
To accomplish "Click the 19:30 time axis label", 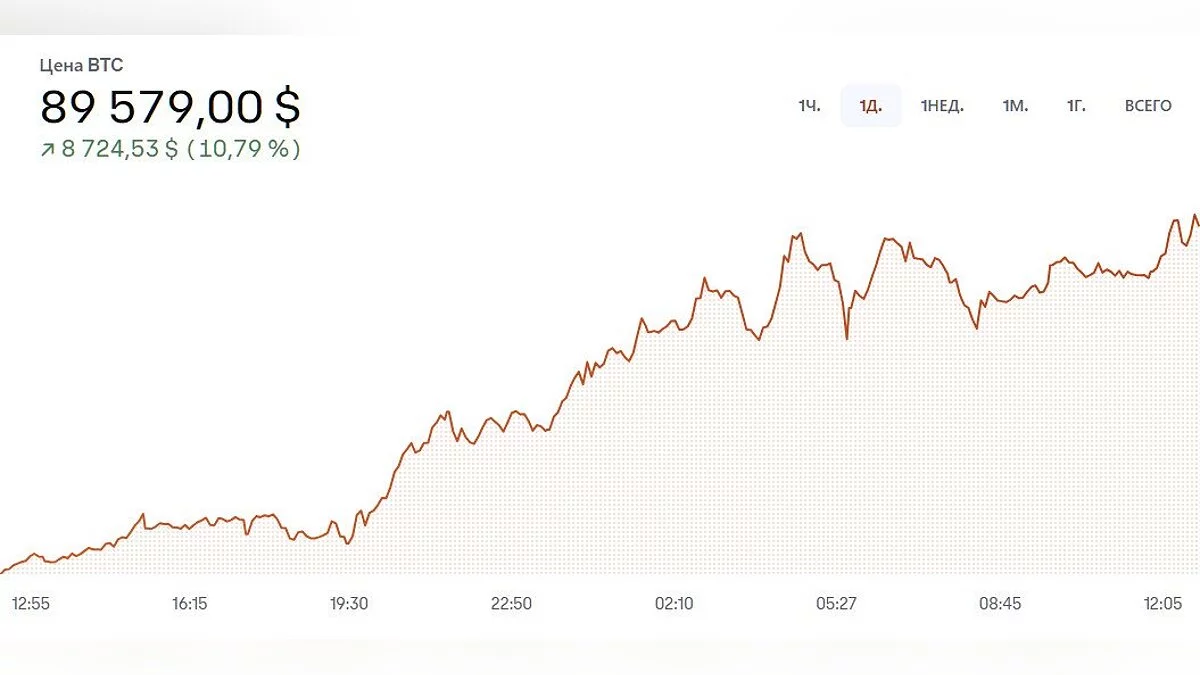I will 349,603.
